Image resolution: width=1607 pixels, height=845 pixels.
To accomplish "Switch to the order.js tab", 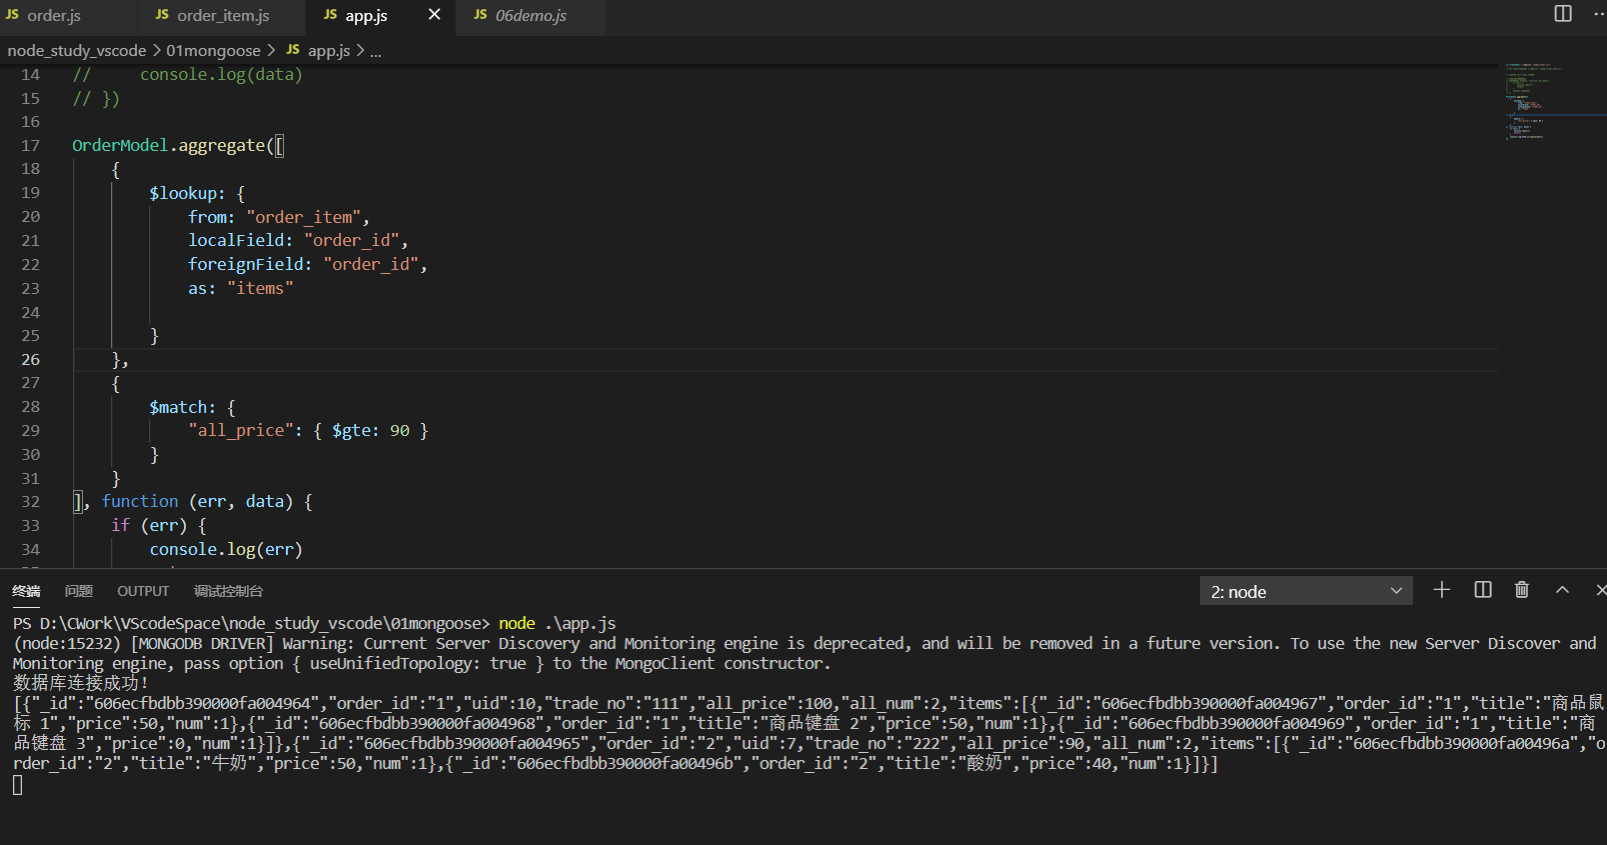I will tap(45, 16).
